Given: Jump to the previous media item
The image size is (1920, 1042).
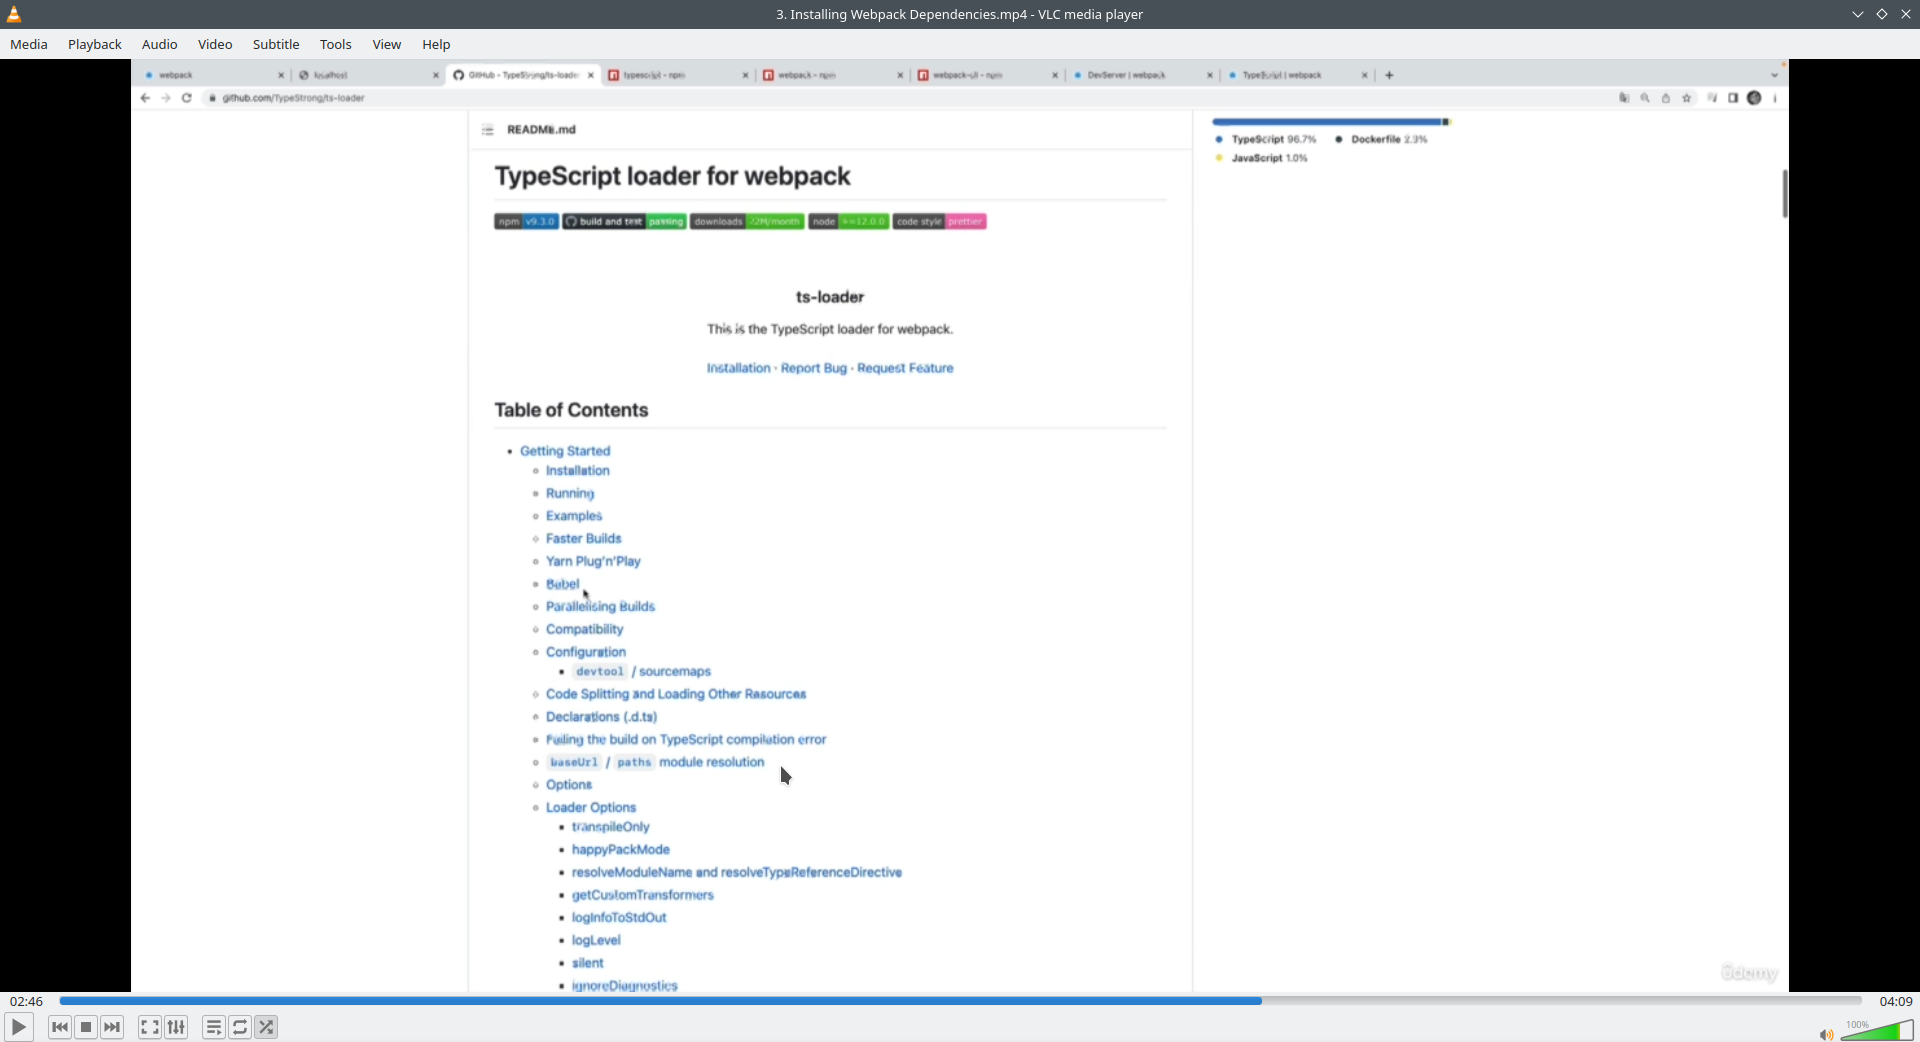Looking at the screenshot, I should [60, 1027].
